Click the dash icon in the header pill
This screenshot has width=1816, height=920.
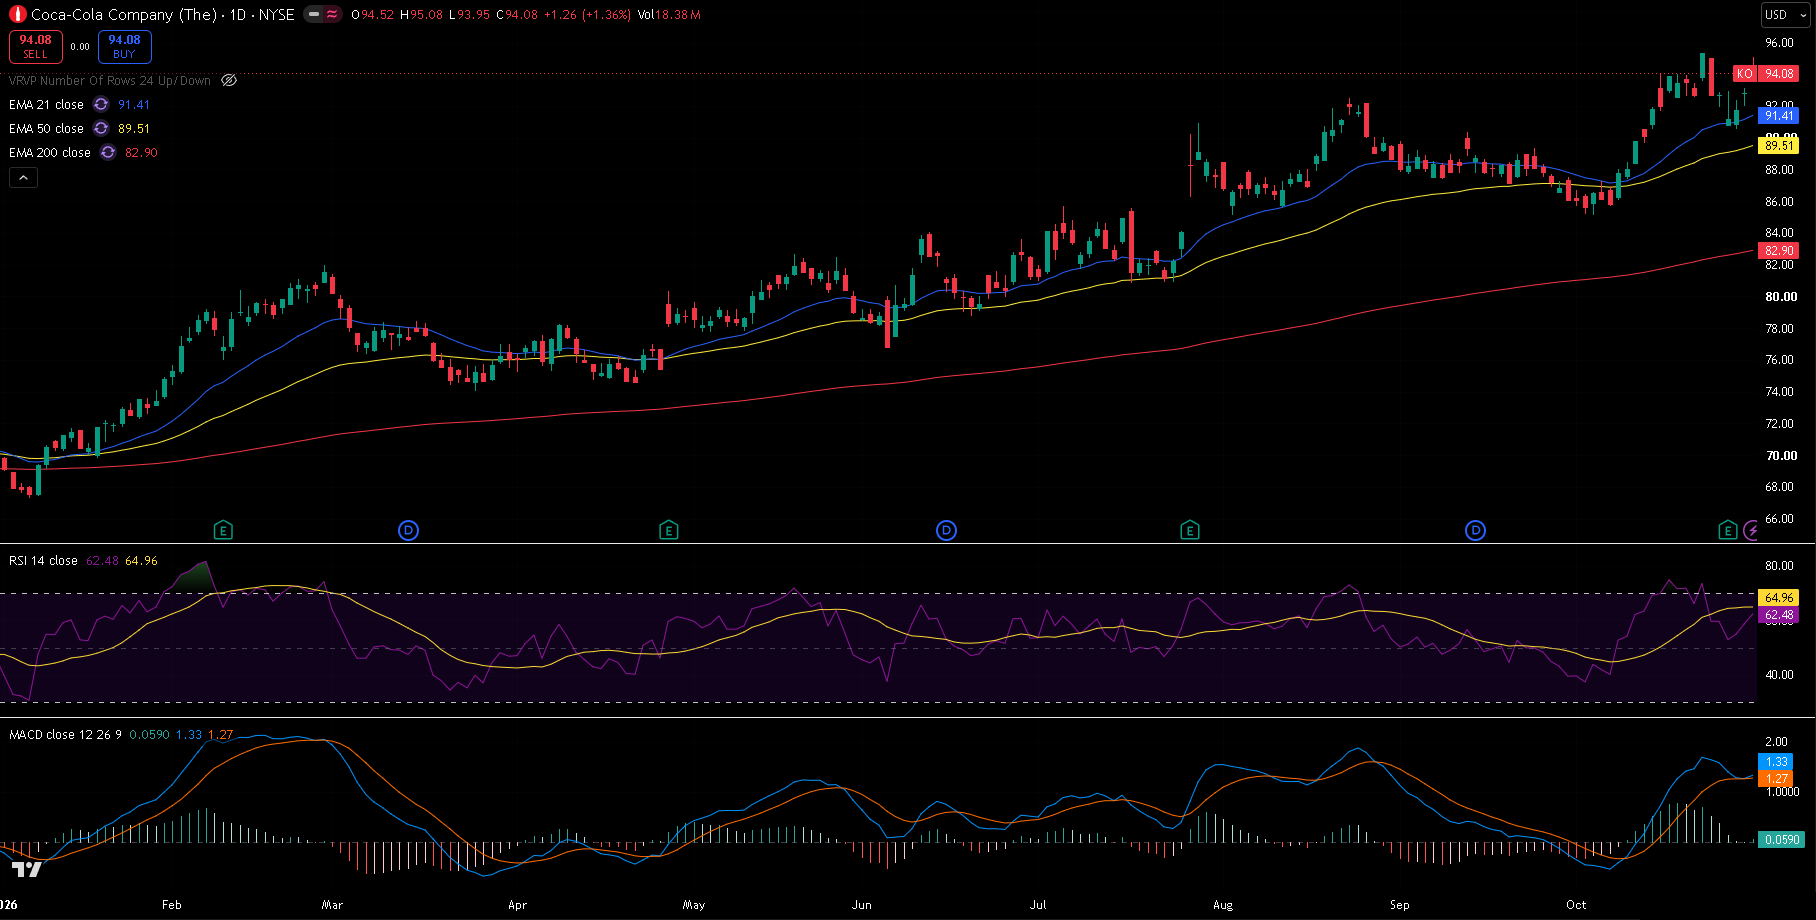(314, 14)
